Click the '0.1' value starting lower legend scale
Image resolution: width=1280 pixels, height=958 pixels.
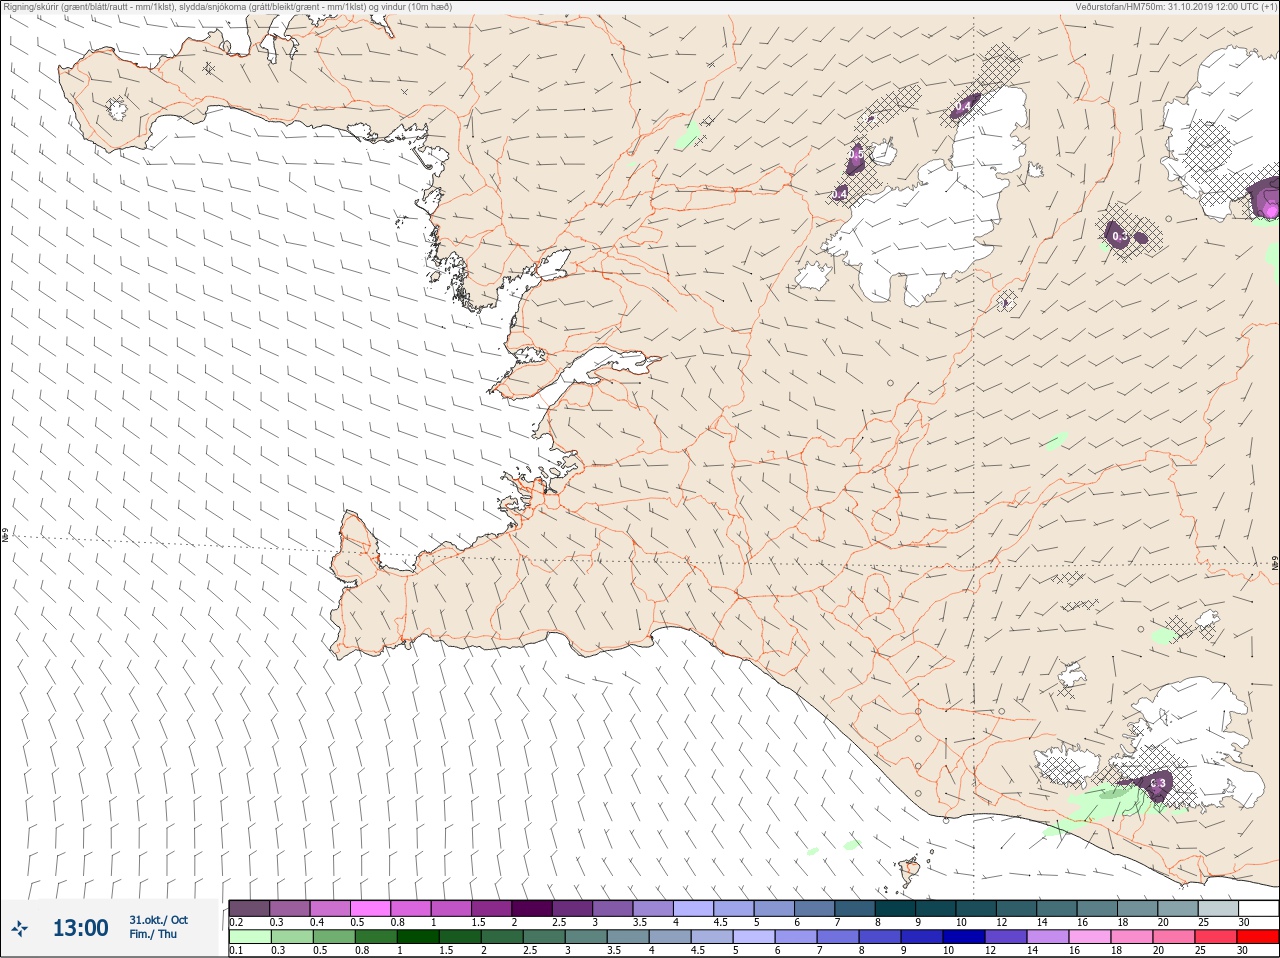pos(236,950)
